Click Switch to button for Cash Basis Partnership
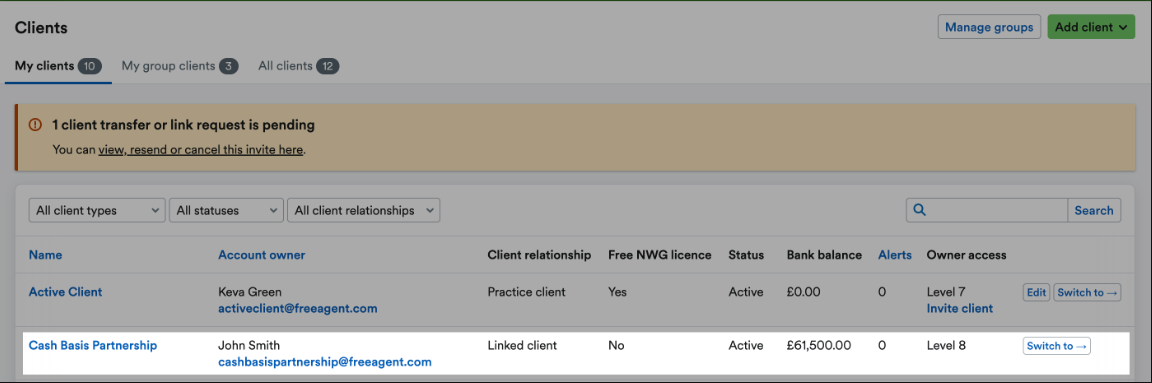This screenshot has width=1152, height=383. tap(1056, 346)
